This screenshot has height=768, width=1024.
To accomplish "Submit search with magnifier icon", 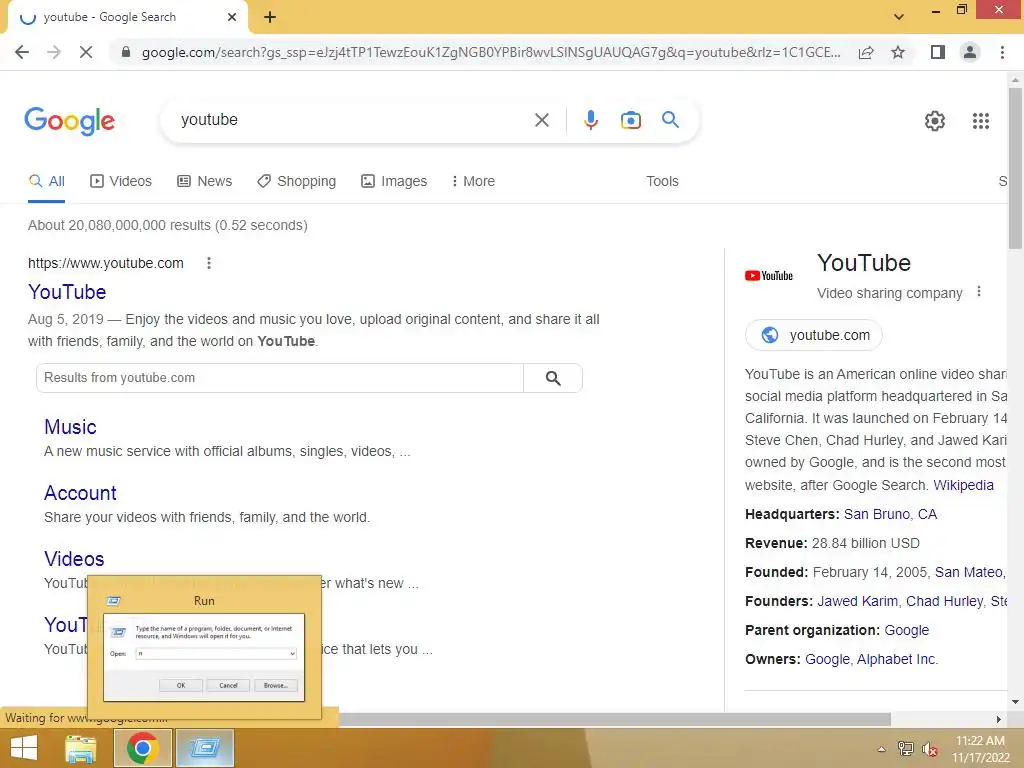I will pos(670,120).
